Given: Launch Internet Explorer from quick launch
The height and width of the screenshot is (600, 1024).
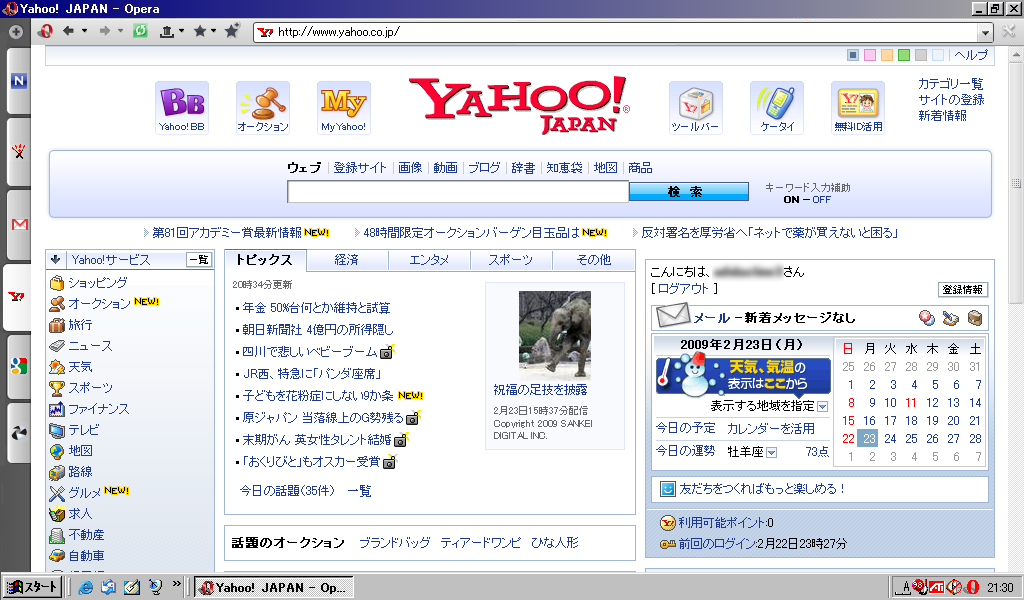Looking at the screenshot, I should (86, 587).
